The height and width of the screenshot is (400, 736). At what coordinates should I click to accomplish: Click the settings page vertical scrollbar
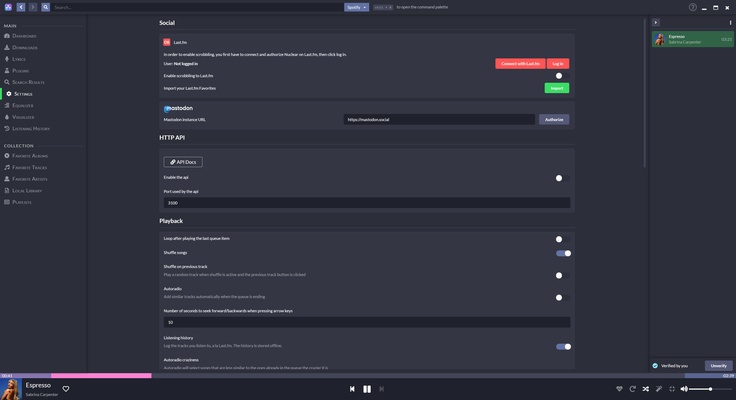pyautogui.click(x=644, y=93)
